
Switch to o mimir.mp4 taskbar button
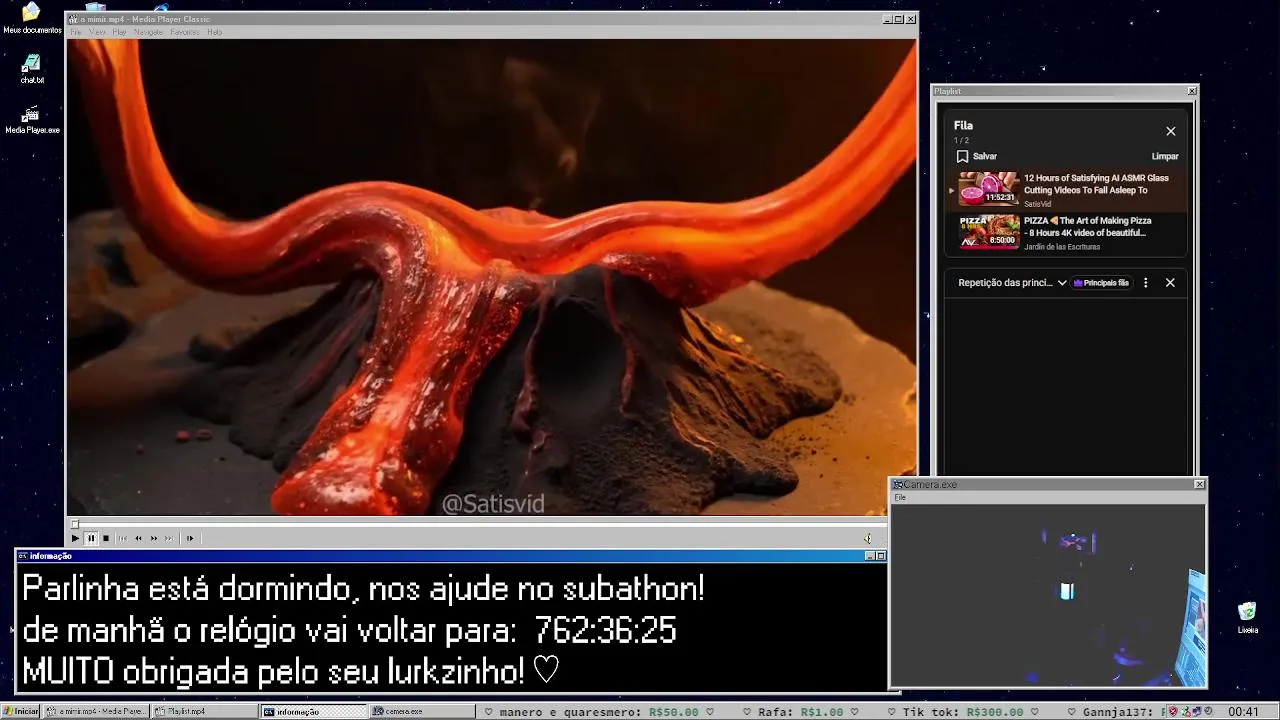(96, 711)
